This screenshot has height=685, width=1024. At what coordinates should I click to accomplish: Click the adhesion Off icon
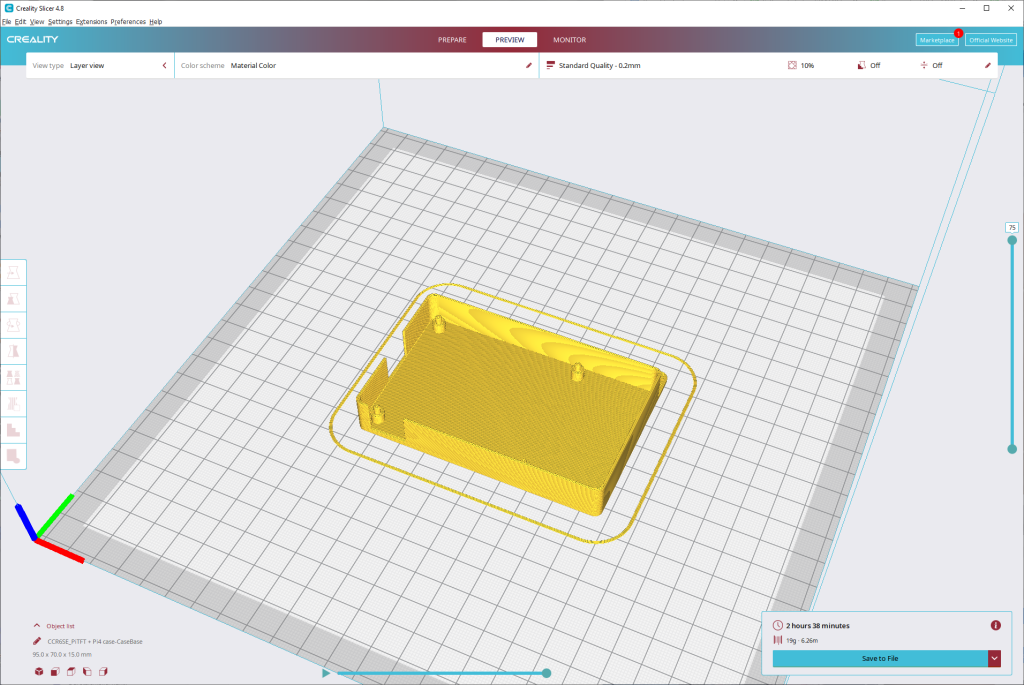point(924,65)
